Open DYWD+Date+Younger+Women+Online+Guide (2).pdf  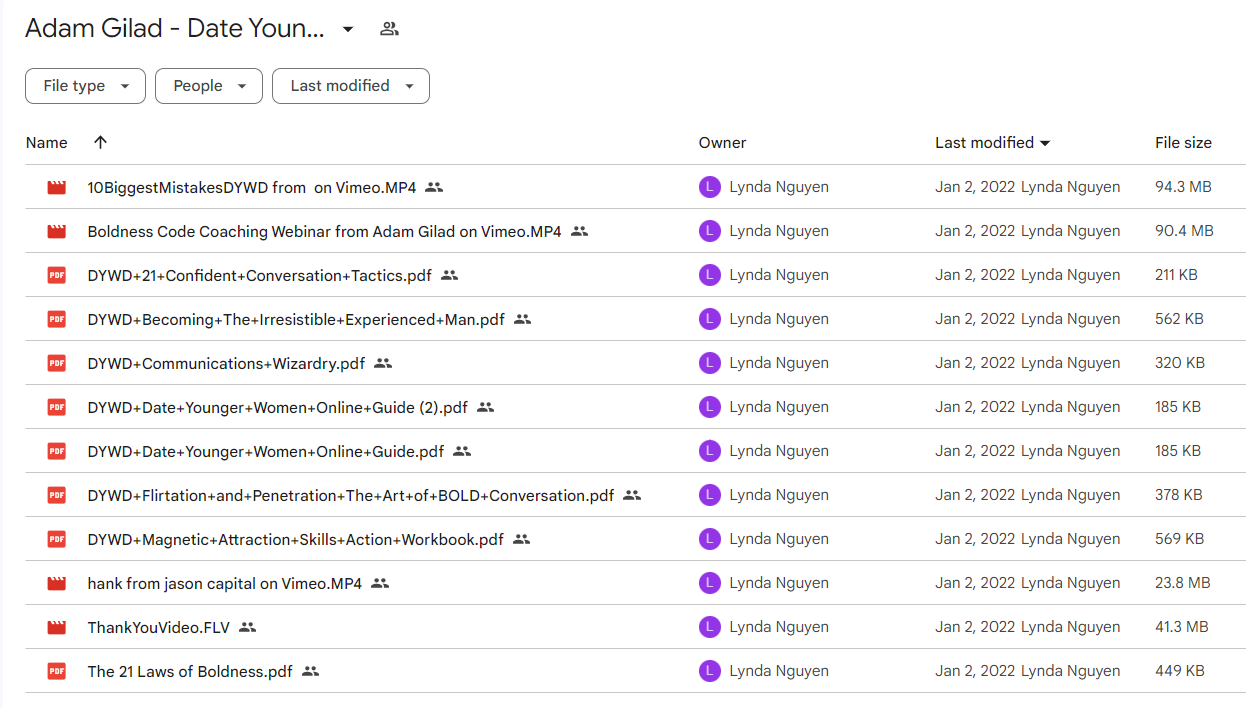click(x=278, y=407)
